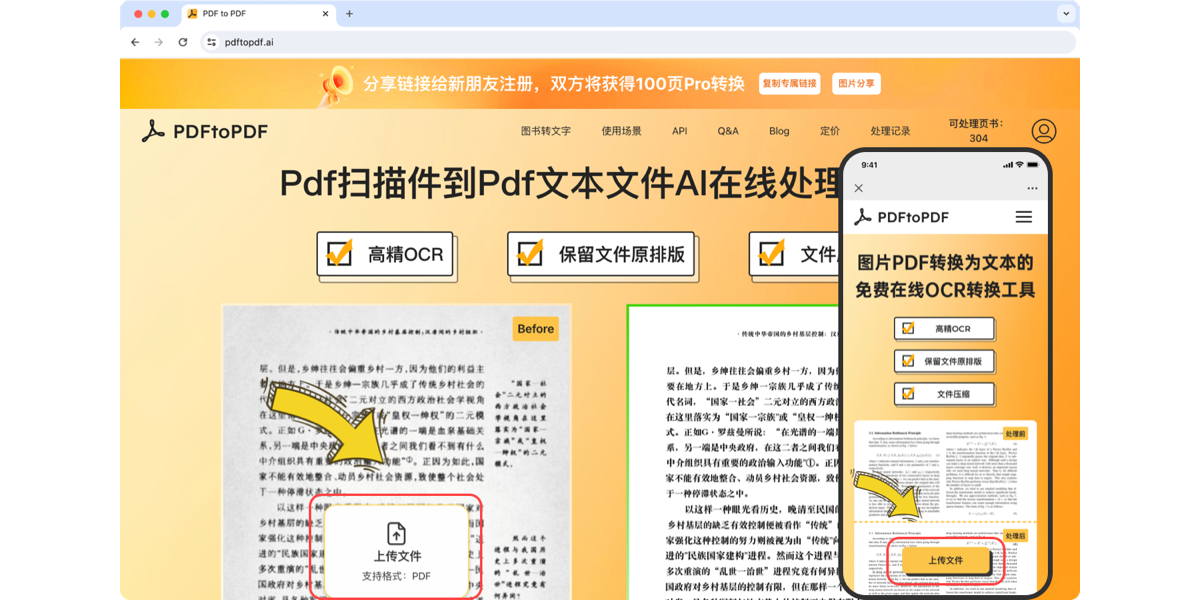Image resolution: width=1200 pixels, height=600 pixels.
Task: Open 定价 menu item
Action: tap(830, 131)
